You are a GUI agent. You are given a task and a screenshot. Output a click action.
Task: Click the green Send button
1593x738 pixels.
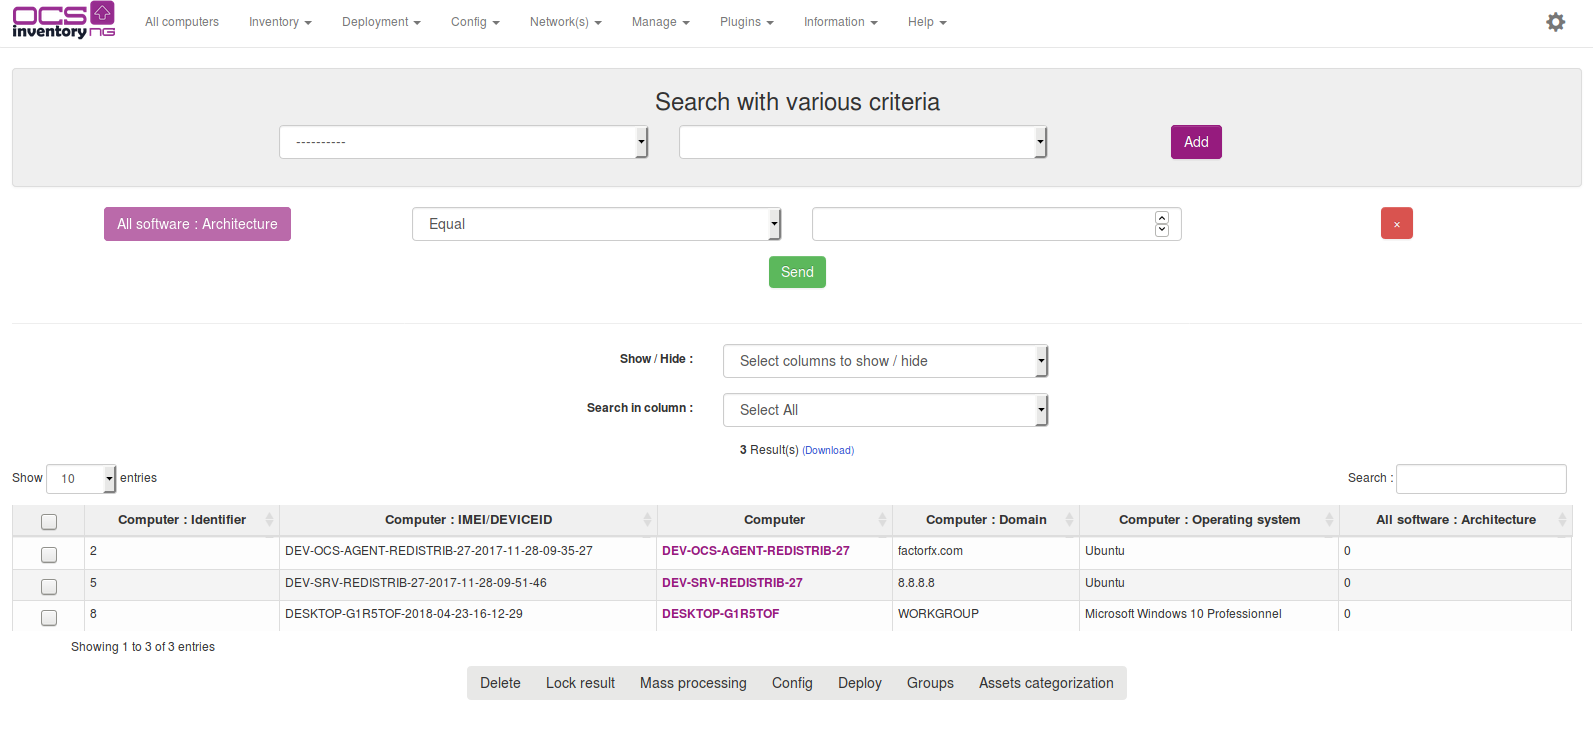pos(797,272)
